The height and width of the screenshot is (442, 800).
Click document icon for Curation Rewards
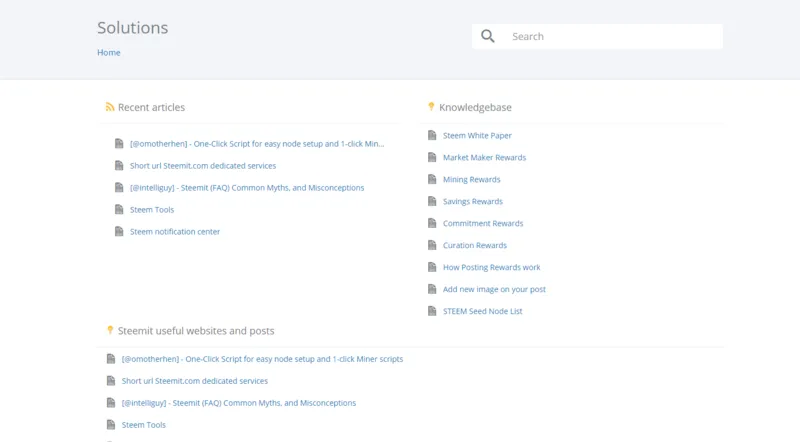click(x=432, y=245)
